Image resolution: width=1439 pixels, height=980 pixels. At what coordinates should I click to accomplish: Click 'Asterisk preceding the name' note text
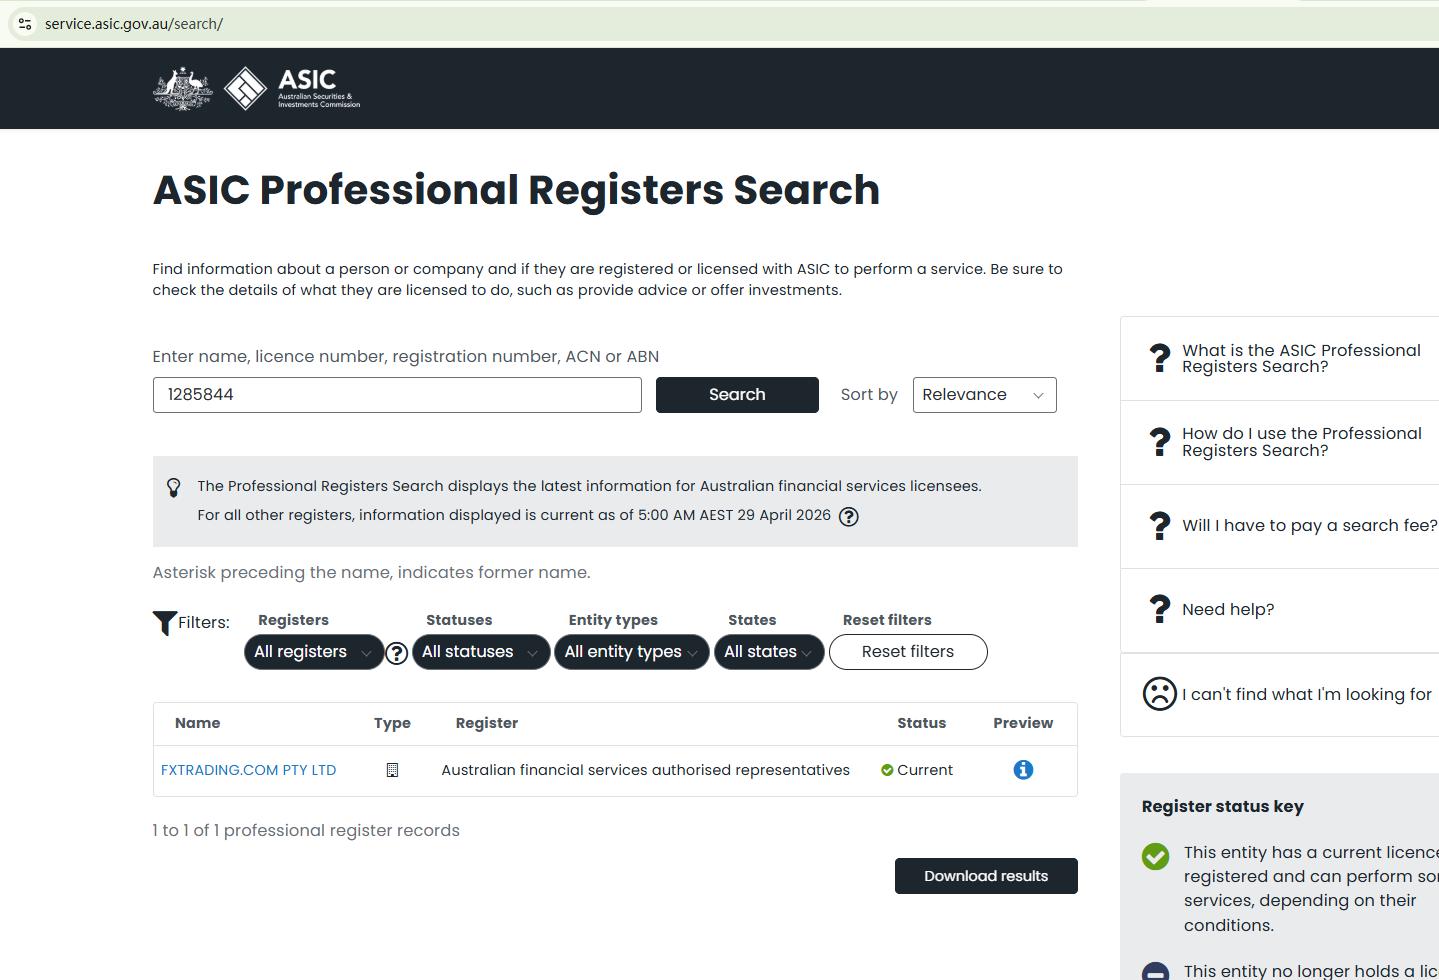coord(371,573)
